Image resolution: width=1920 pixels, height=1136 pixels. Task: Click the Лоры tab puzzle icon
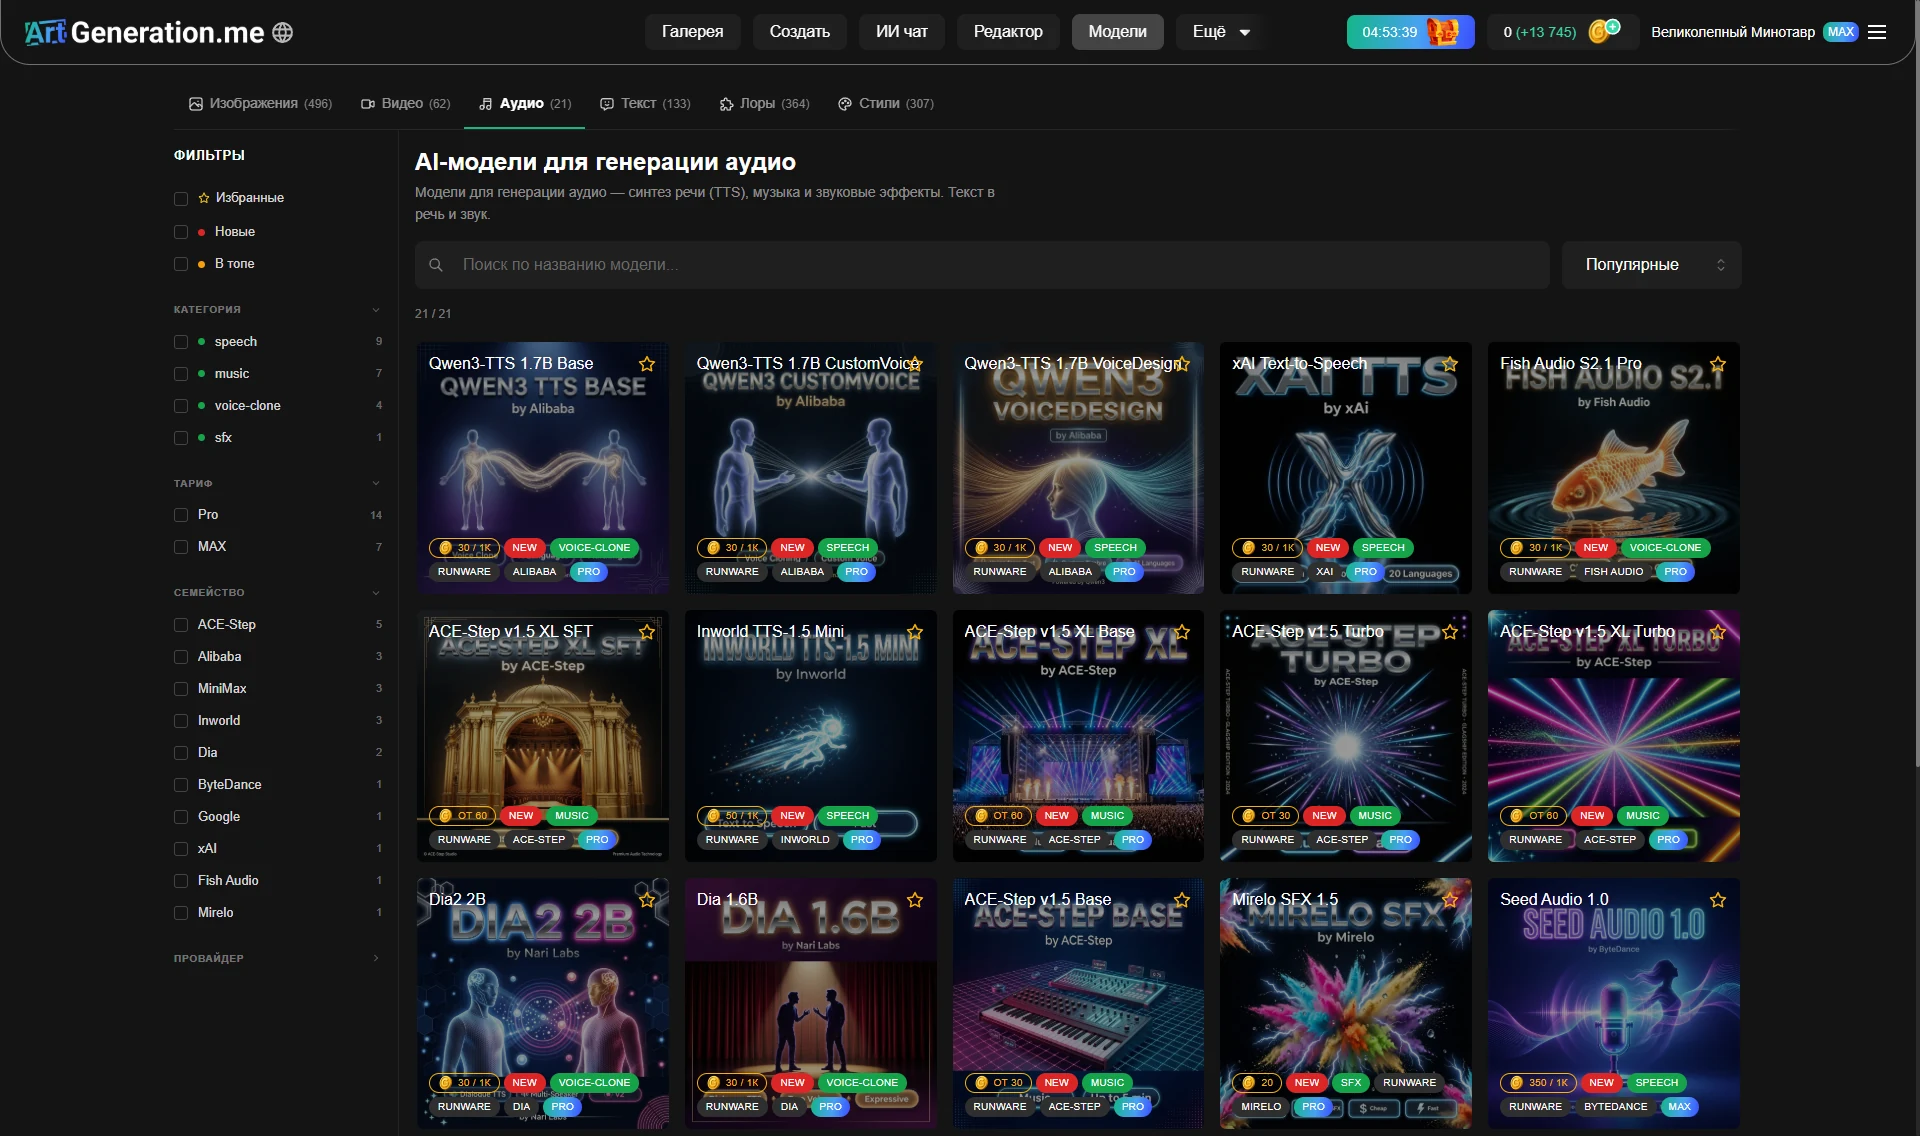(727, 104)
